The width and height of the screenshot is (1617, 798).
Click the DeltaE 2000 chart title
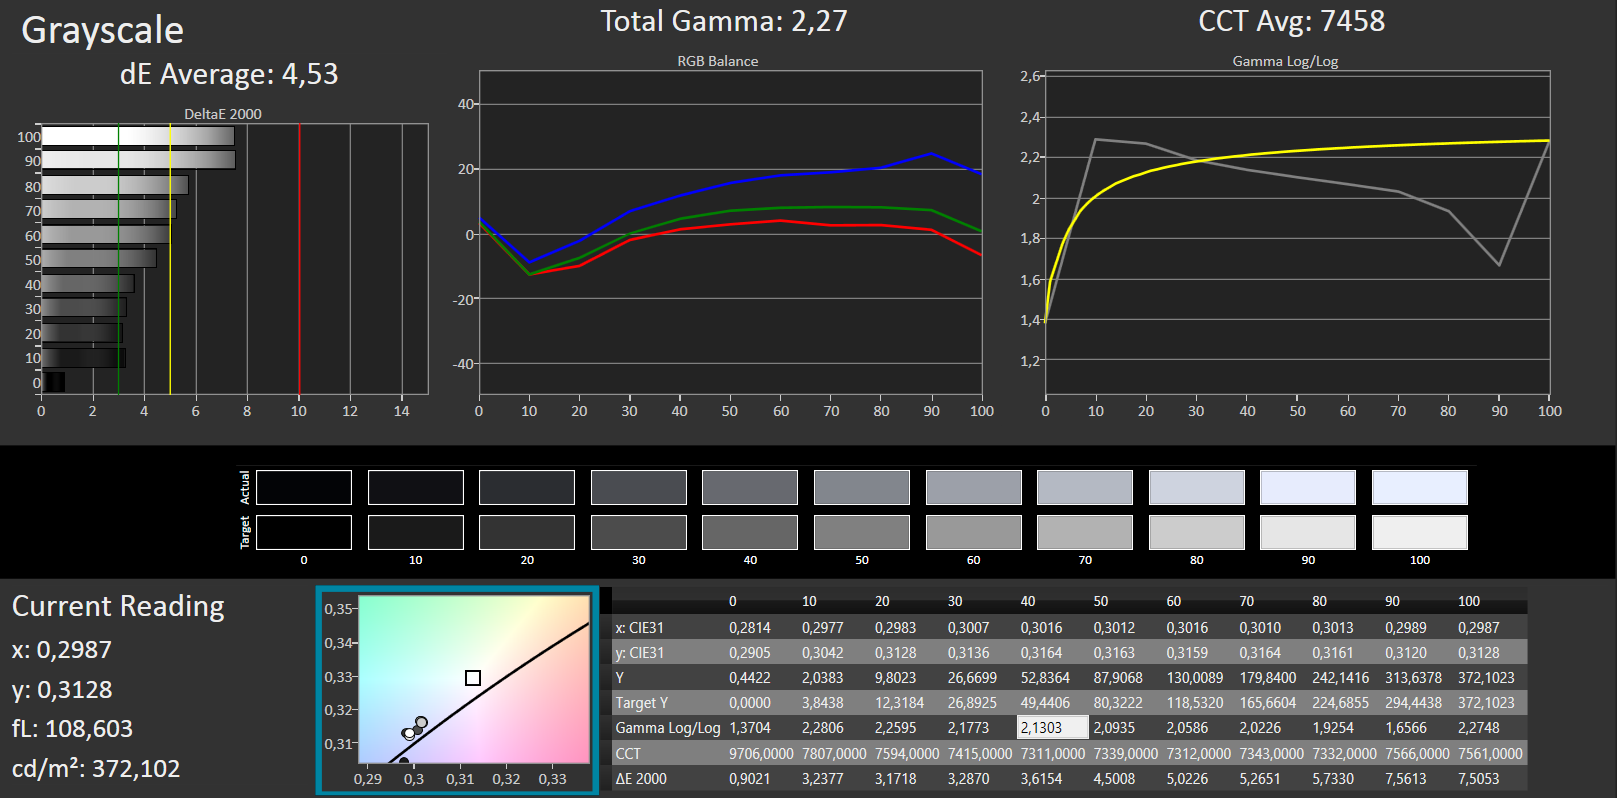click(223, 114)
